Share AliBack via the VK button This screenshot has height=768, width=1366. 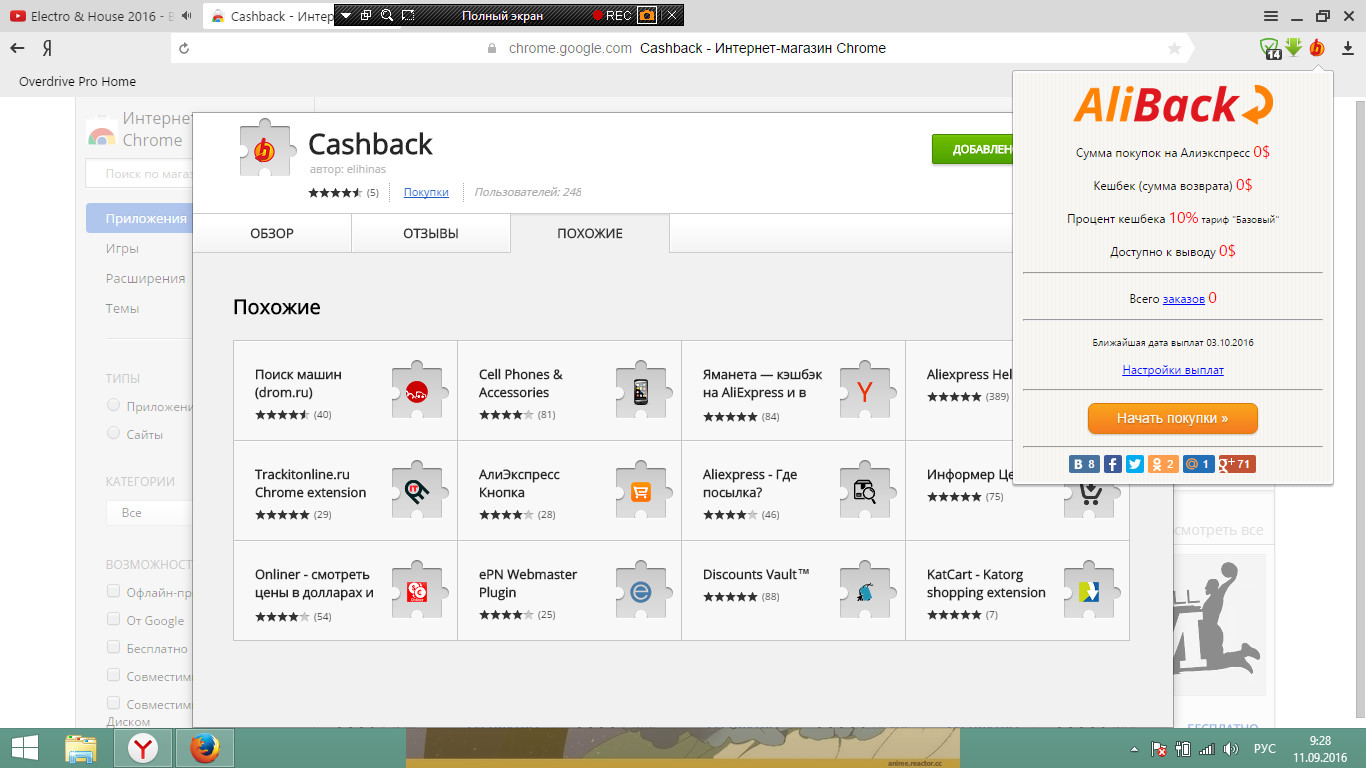(x=1085, y=464)
